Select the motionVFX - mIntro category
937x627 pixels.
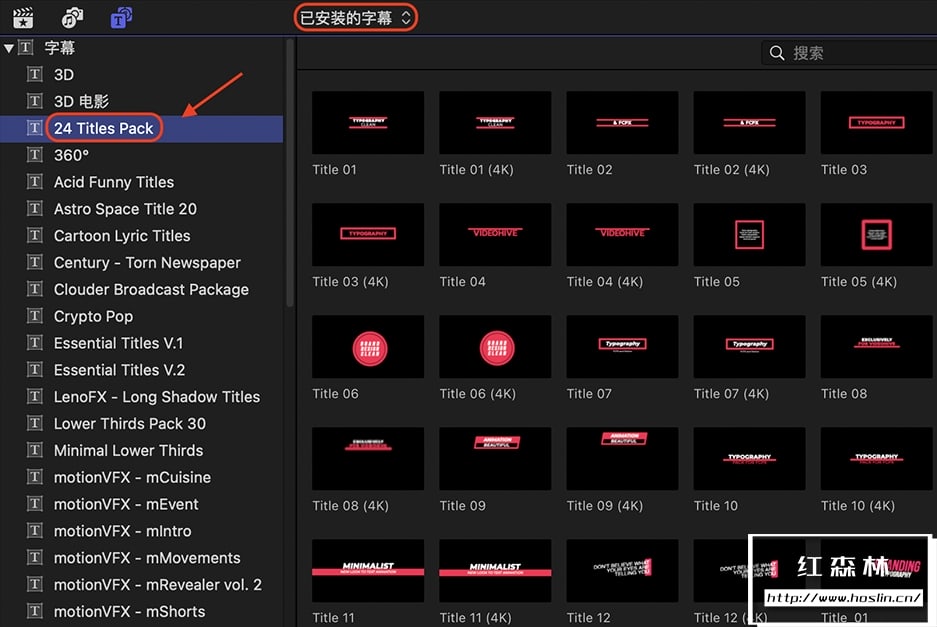coord(142,531)
